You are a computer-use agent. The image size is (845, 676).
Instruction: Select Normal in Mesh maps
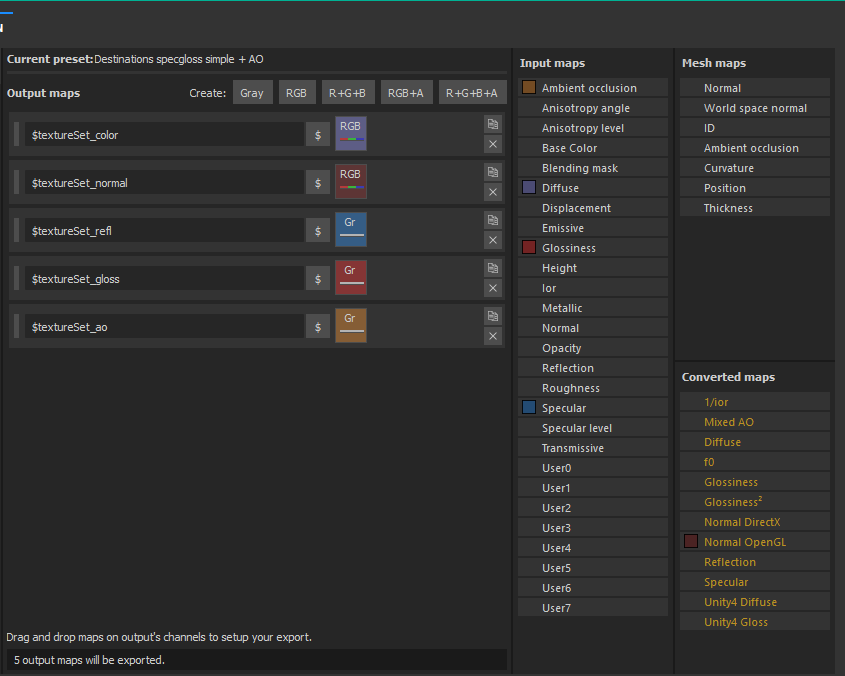(x=754, y=87)
